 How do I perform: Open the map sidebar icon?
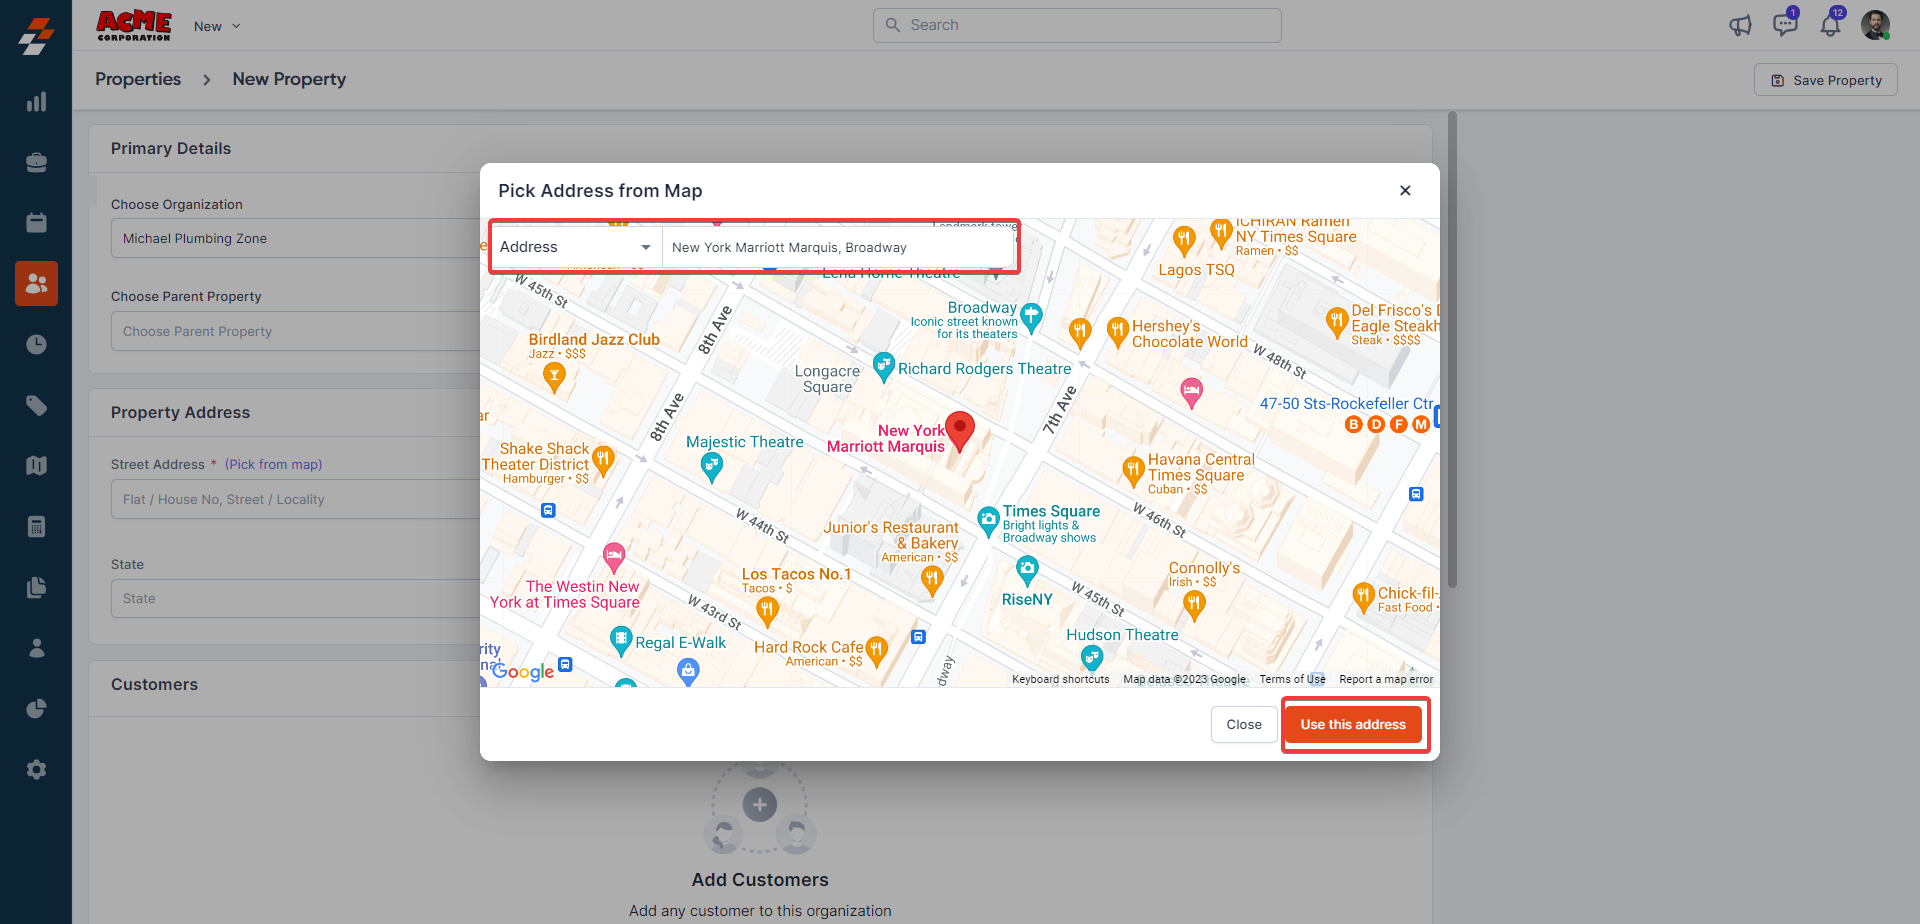click(x=36, y=466)
